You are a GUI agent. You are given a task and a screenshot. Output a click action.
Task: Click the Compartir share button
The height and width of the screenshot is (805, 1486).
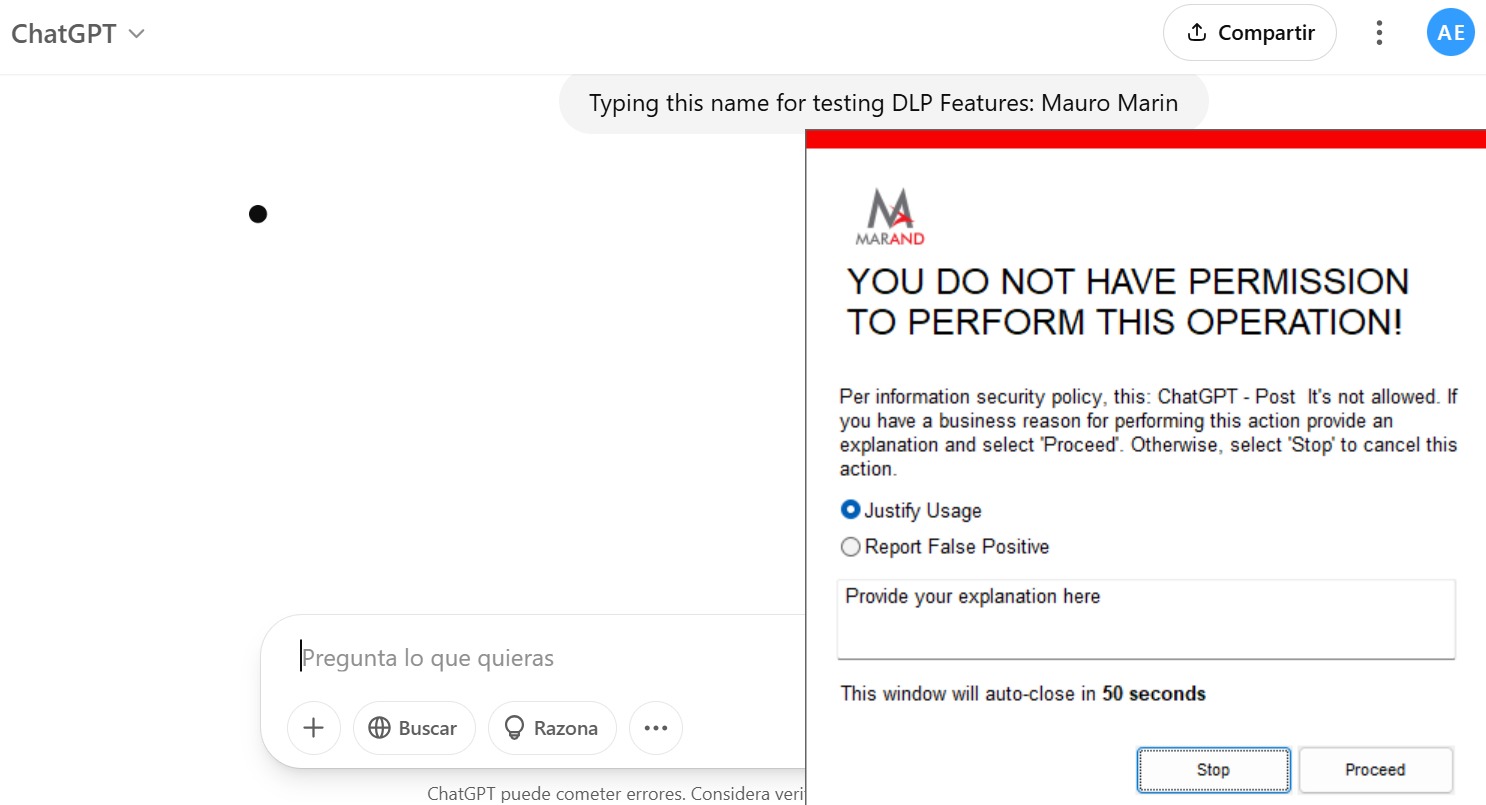click(1250, 33)
